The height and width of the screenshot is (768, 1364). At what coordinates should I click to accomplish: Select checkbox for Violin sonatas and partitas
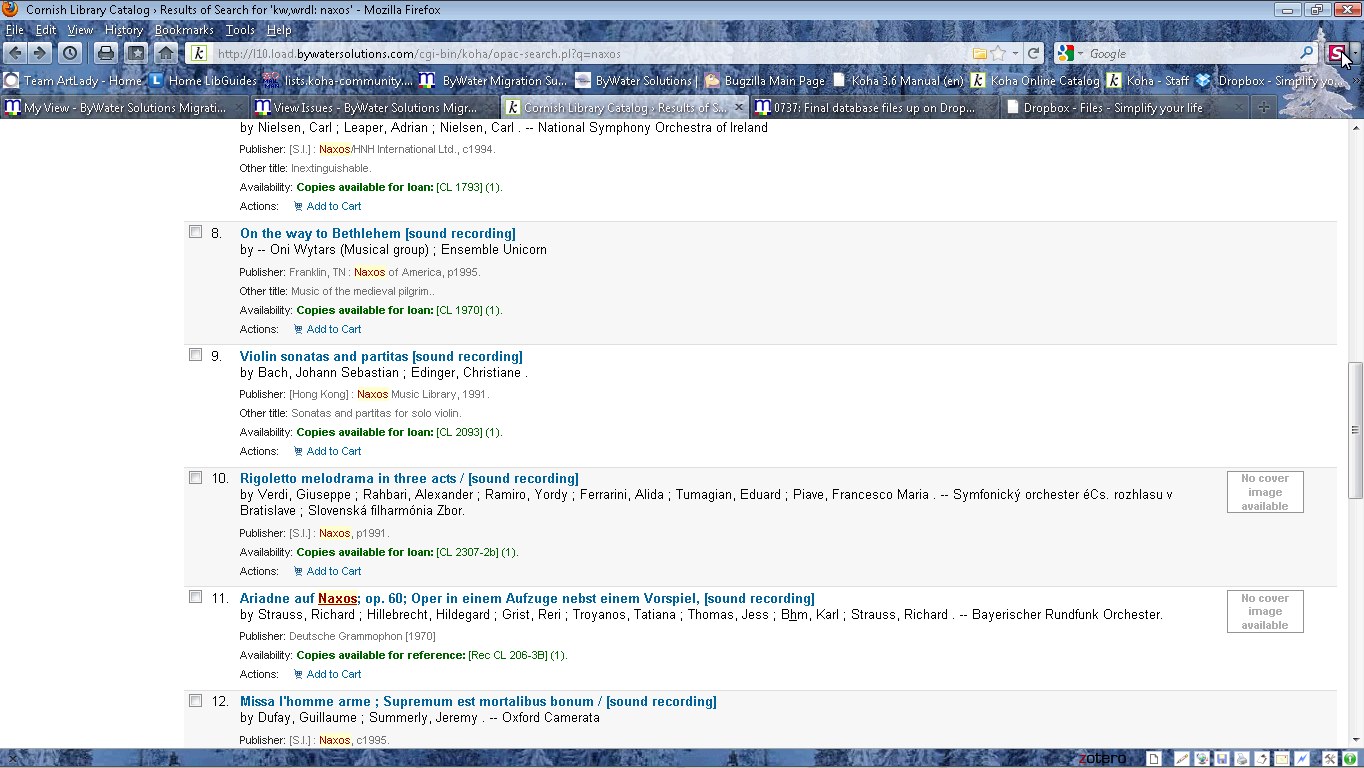[x=196, y=355]
